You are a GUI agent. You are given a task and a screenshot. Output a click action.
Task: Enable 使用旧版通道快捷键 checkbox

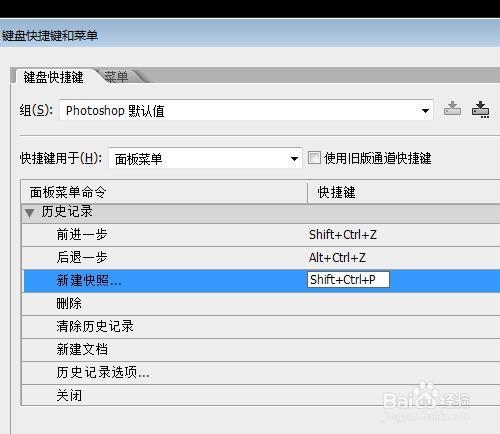(x=314, y=158)
